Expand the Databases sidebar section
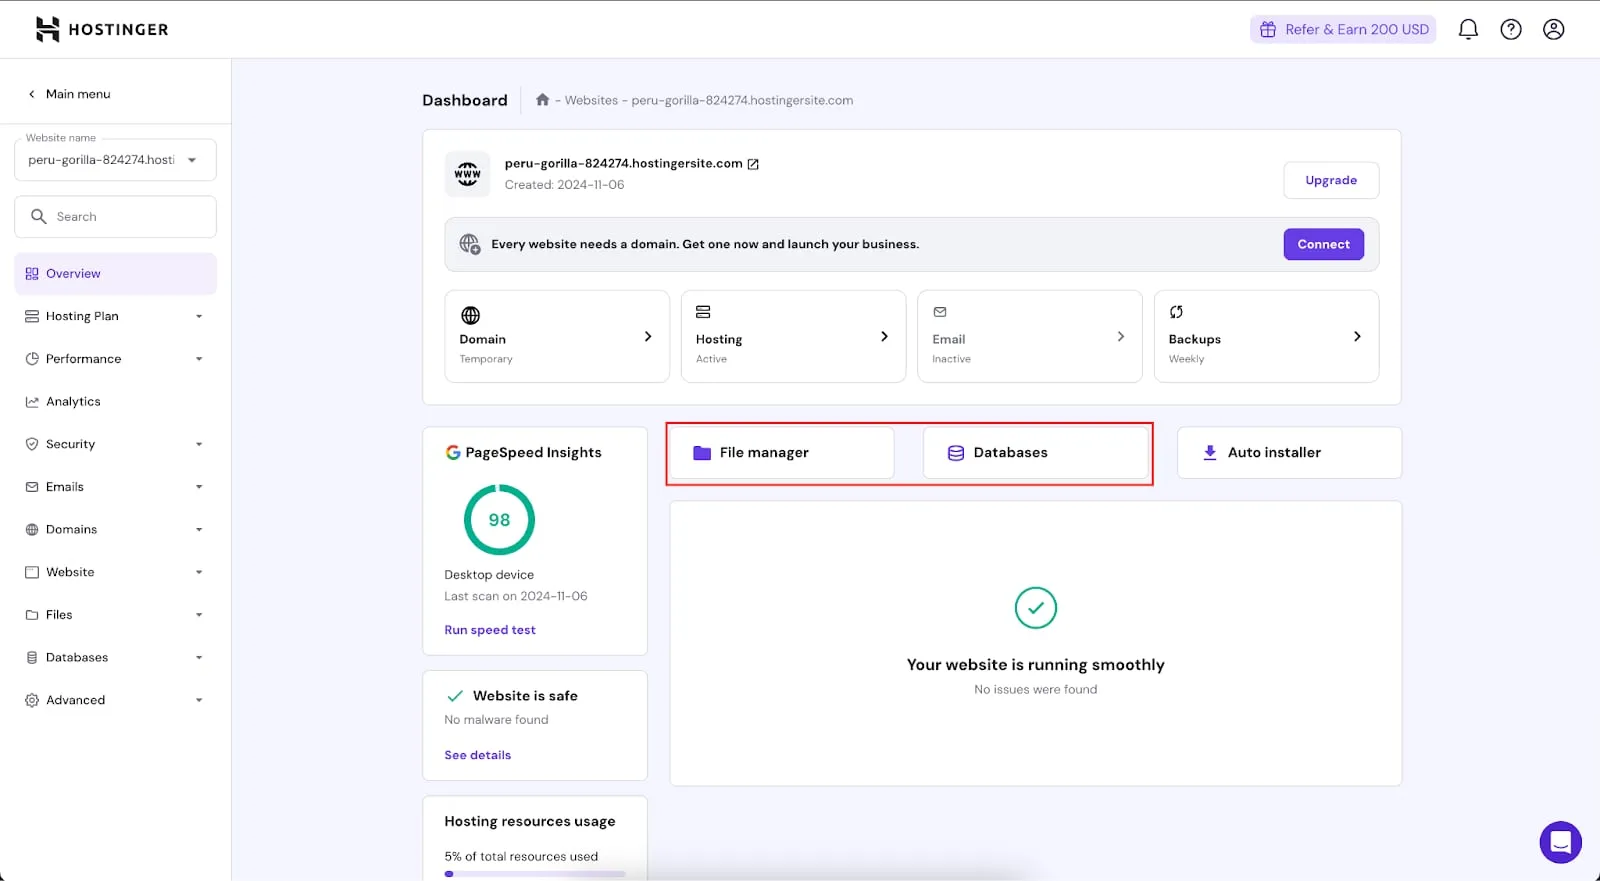This screenshot has height=881, width=1600. coord(199,658)
